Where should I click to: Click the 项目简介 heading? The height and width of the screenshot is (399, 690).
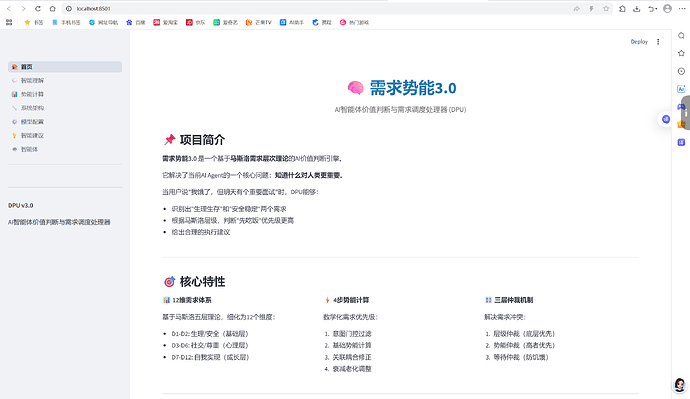click(x=202, y=140)
